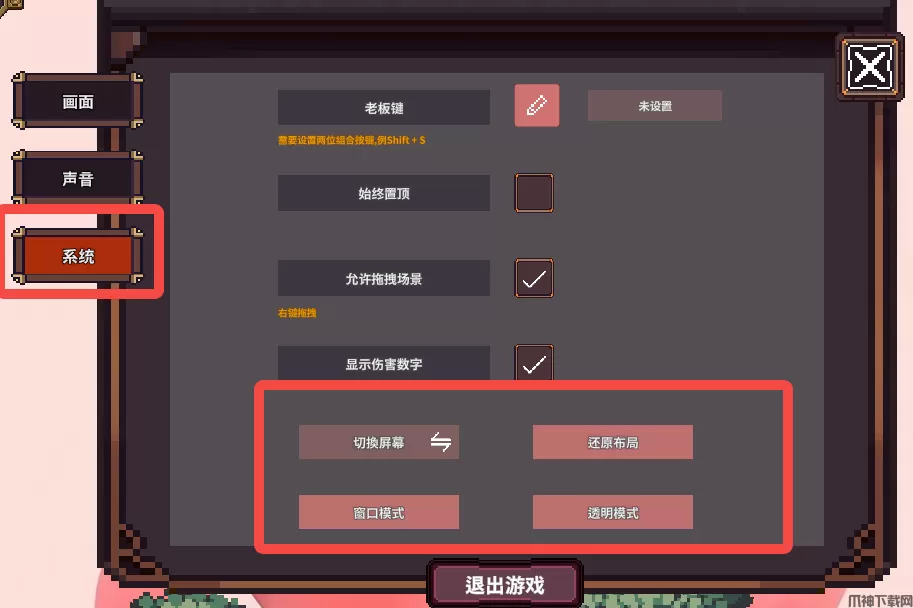The image size is (913, 608).
Task: Click the 允许拖拽场景 label bar
Action: point(384,278)
